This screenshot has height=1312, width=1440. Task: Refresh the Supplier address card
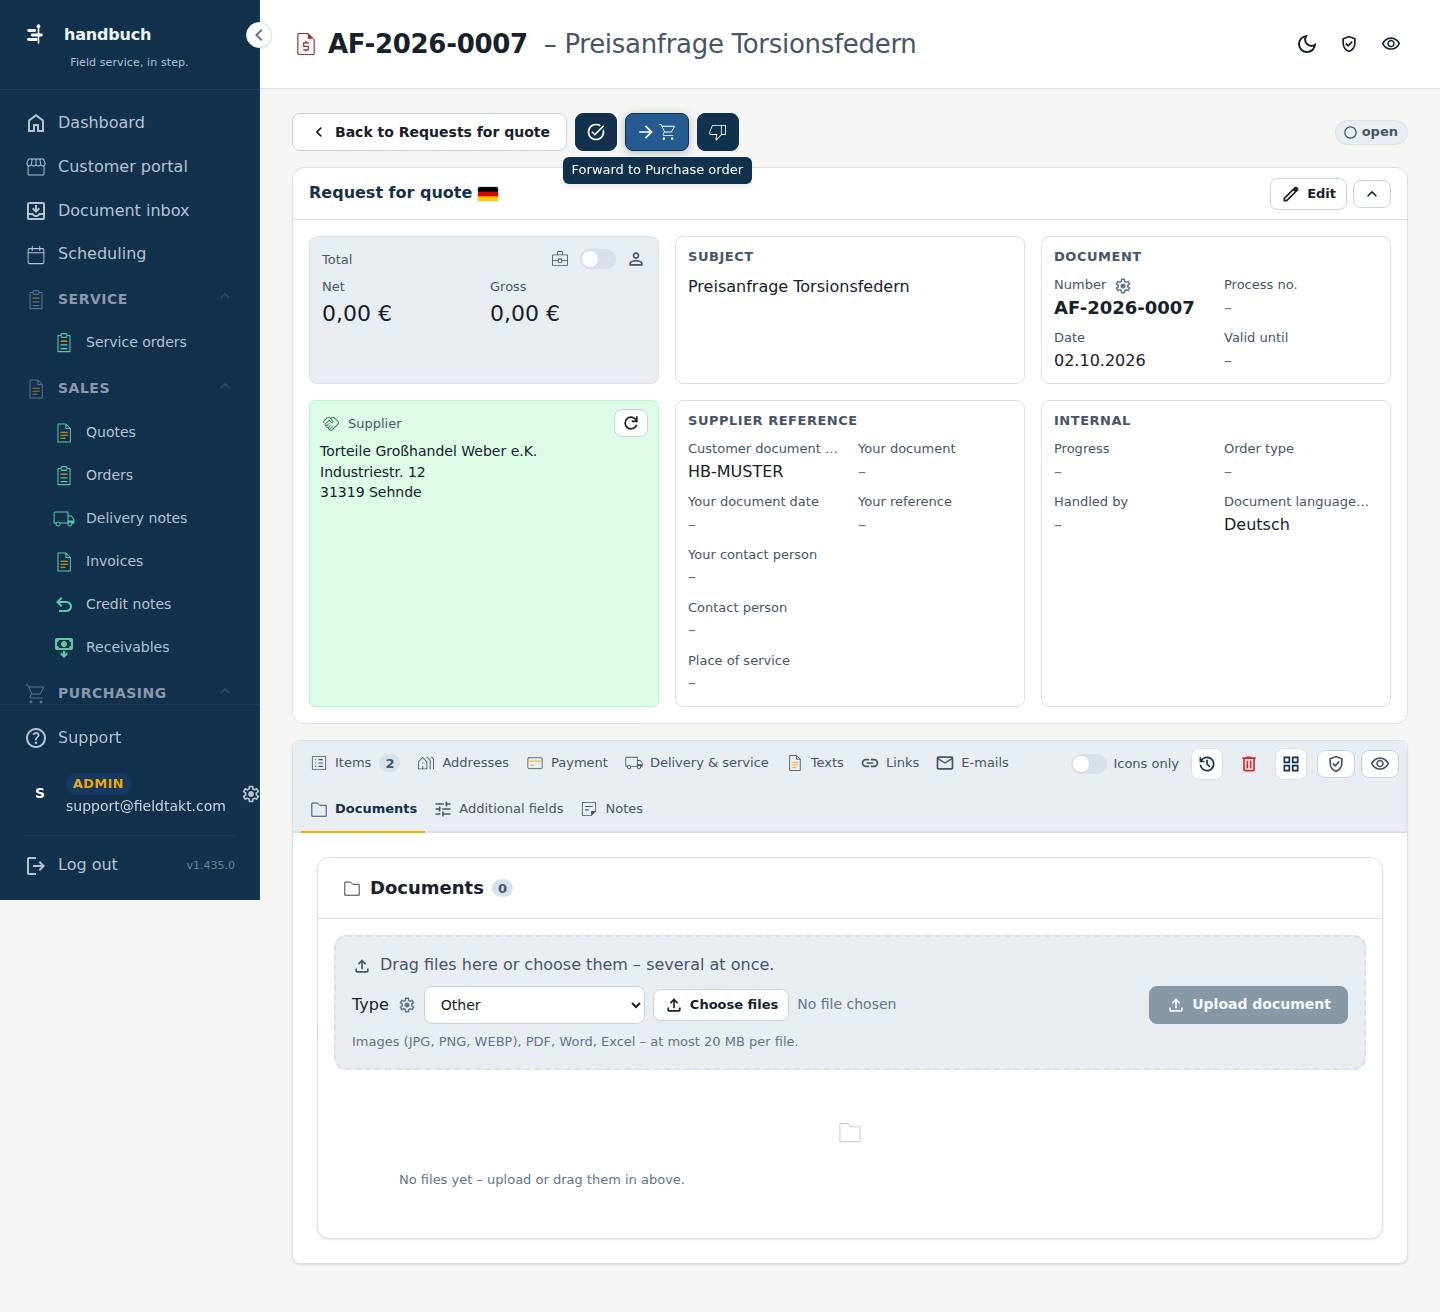click(631, 423)
